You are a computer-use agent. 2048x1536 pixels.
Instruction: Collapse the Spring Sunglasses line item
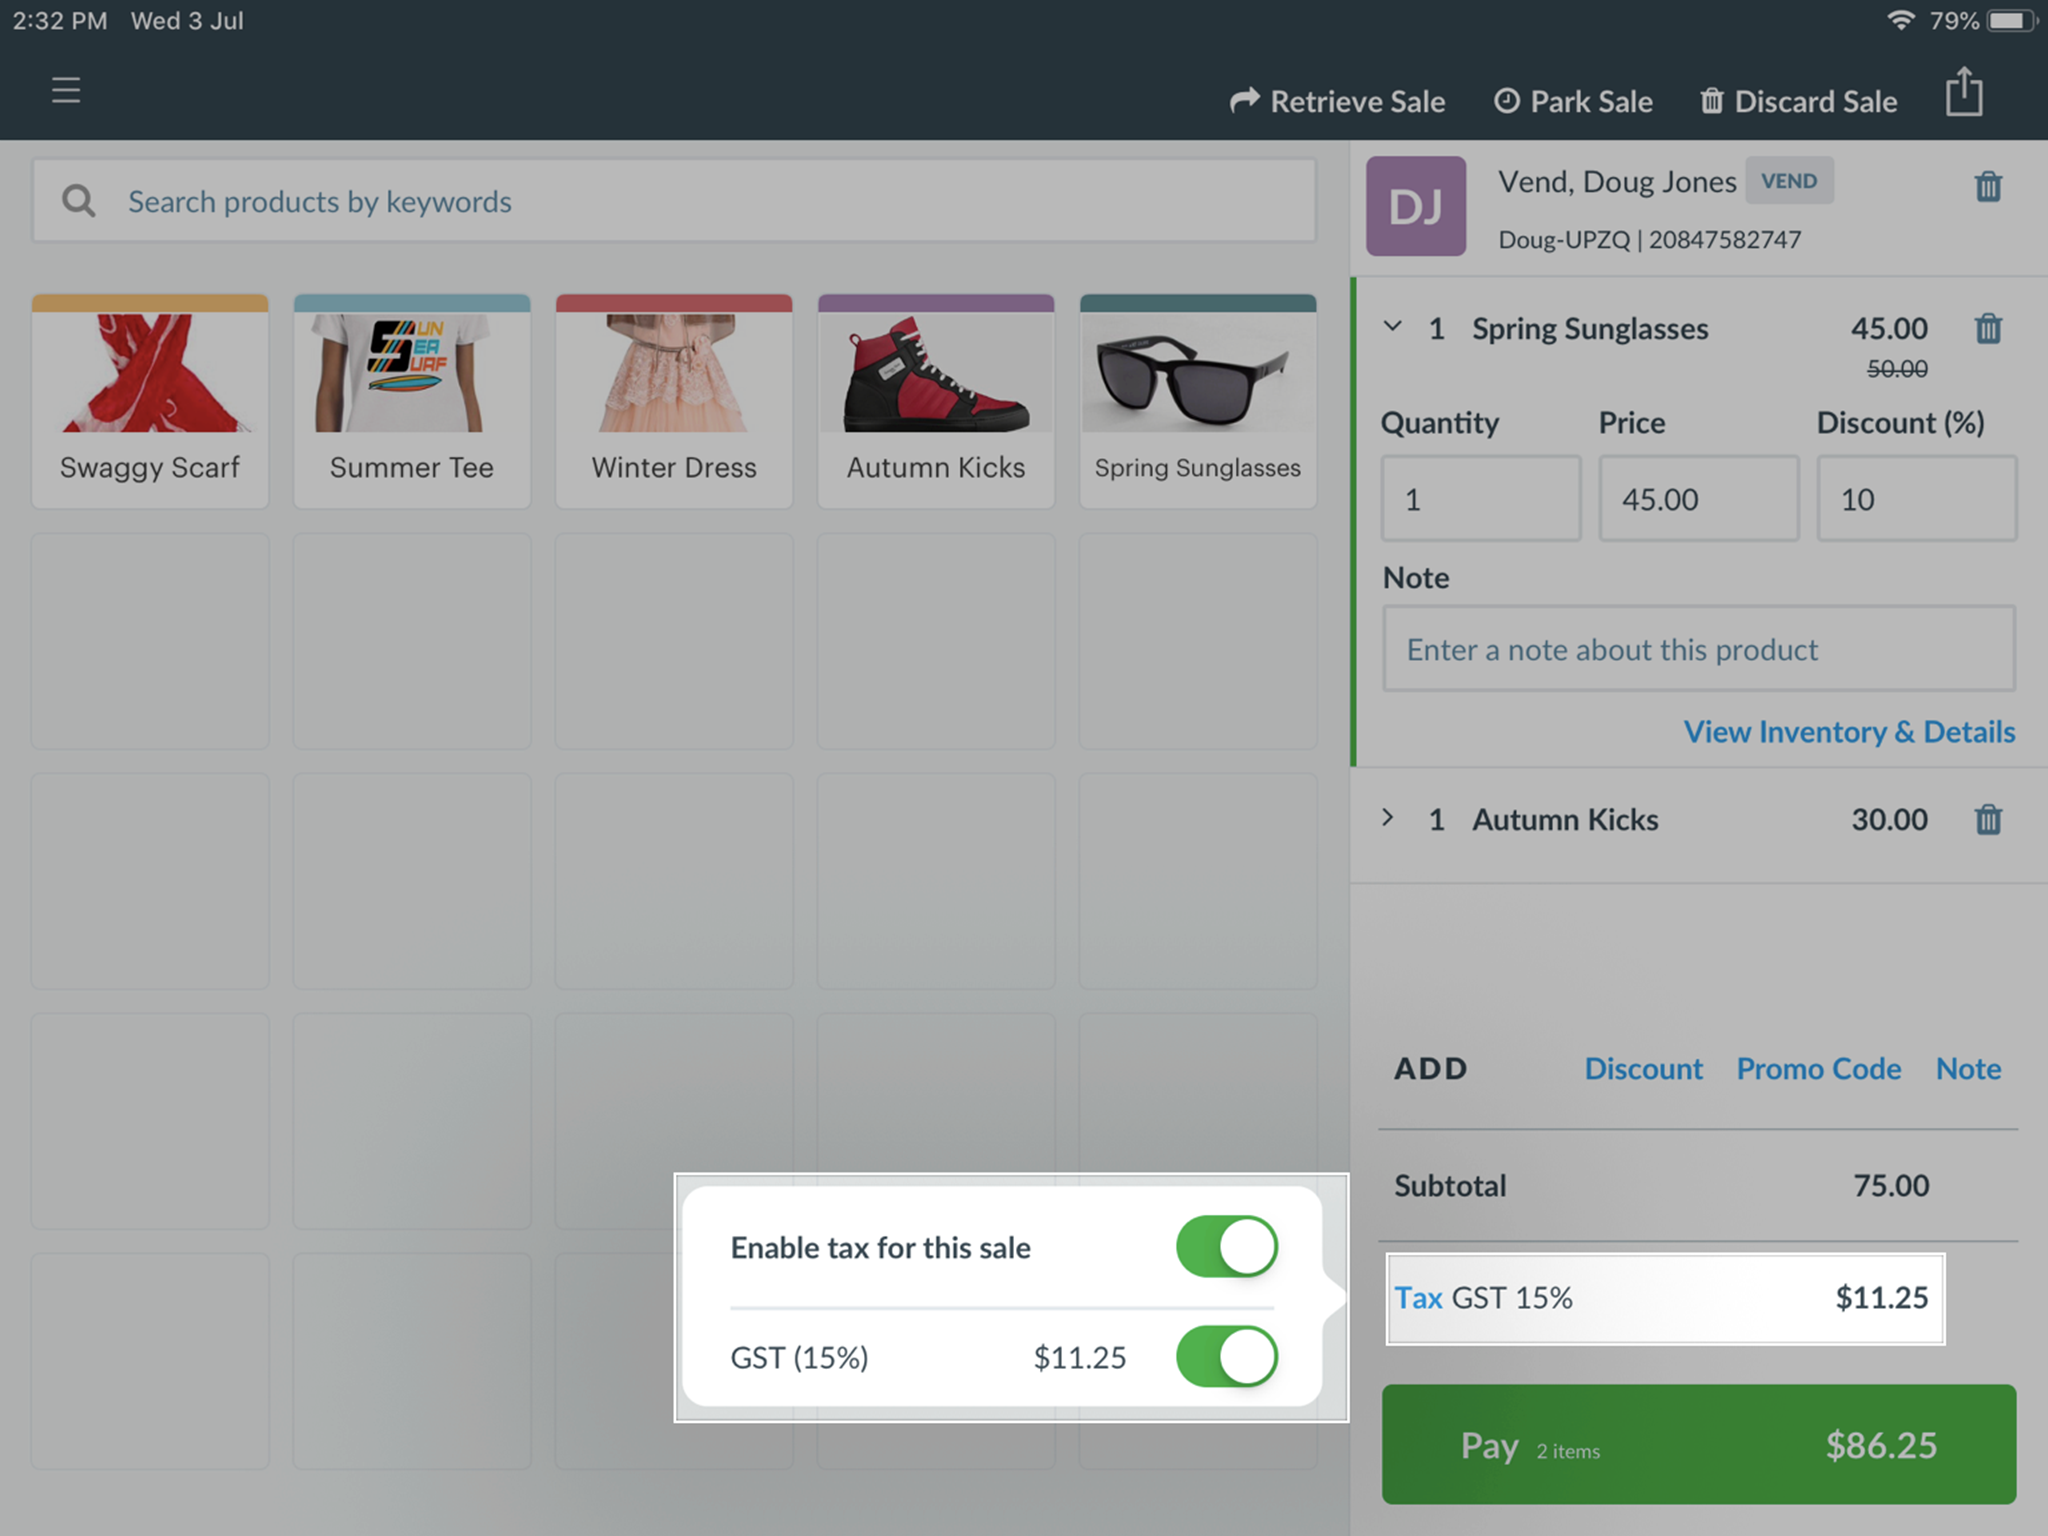(1392, 327)
